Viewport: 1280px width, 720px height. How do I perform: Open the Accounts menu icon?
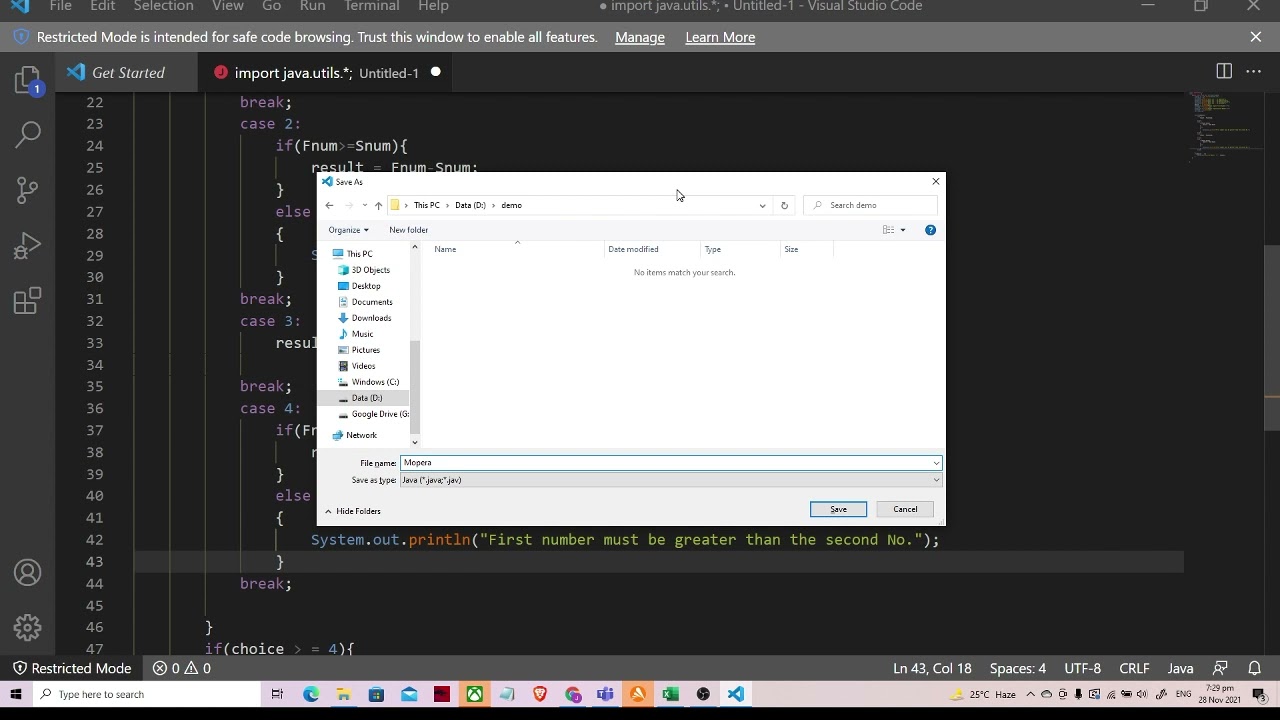click(x=28, y=573)
